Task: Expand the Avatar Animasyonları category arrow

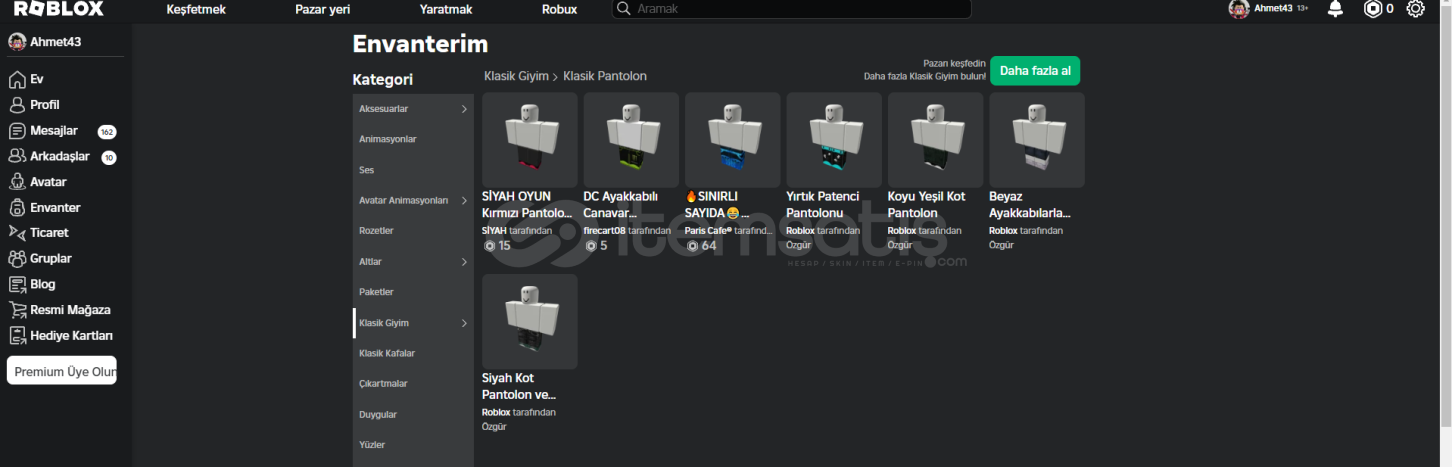Action: (464, 201)
